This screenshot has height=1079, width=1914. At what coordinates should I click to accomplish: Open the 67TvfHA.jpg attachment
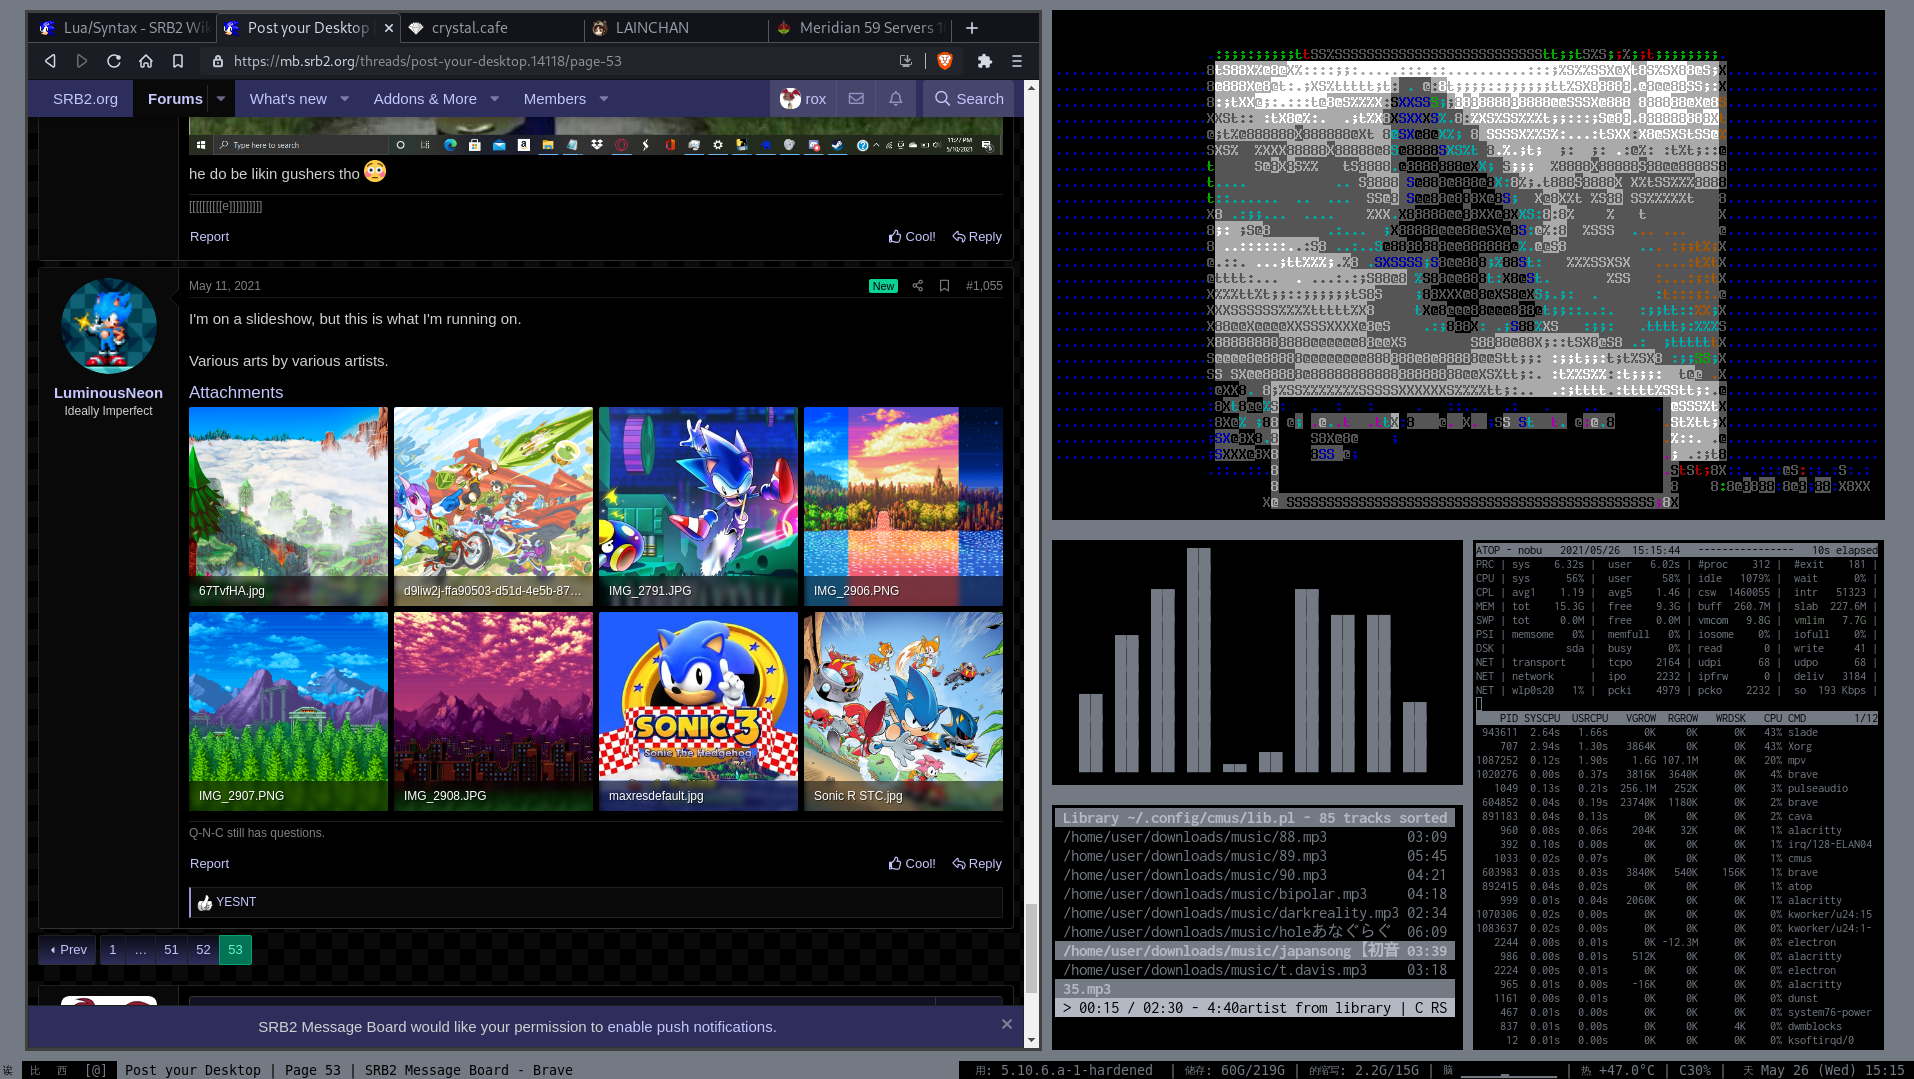(288, 506)
